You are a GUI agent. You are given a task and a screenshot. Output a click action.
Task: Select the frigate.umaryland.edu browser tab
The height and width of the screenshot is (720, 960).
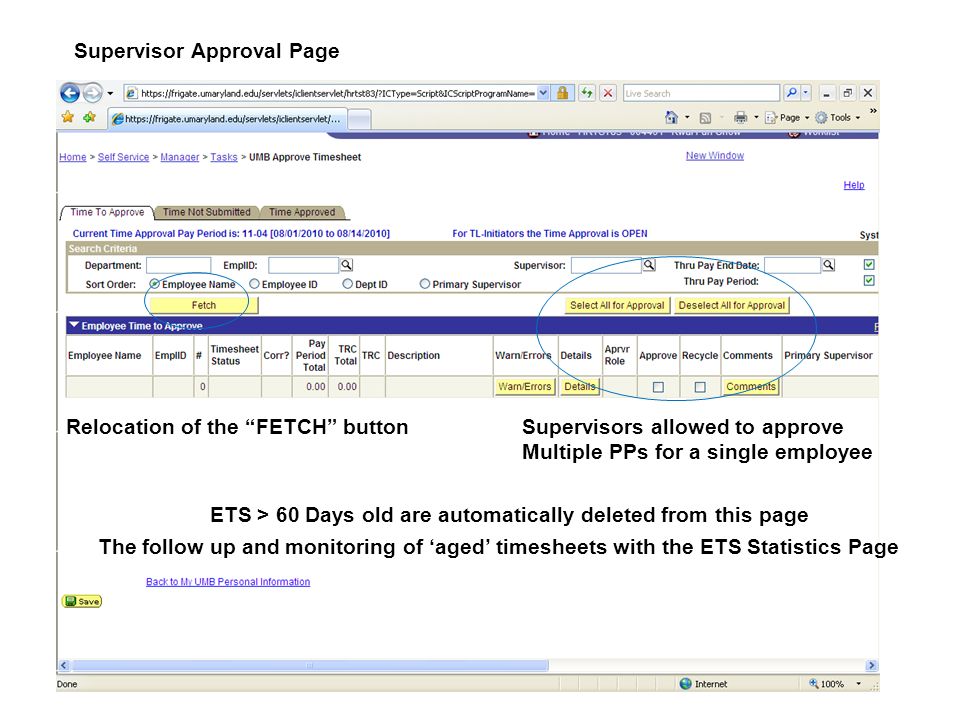(227, 119)
